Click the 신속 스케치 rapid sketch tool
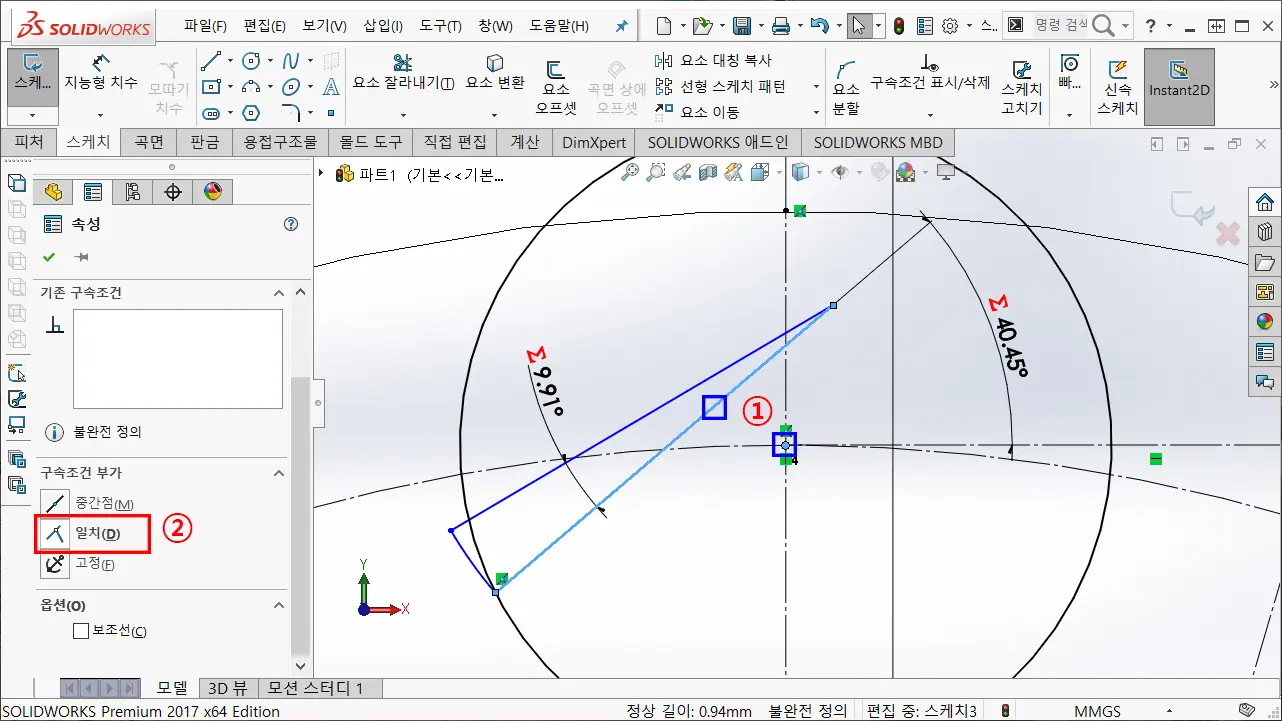The width and height of the screenshot is (1282, 721). pos(1117,87)
